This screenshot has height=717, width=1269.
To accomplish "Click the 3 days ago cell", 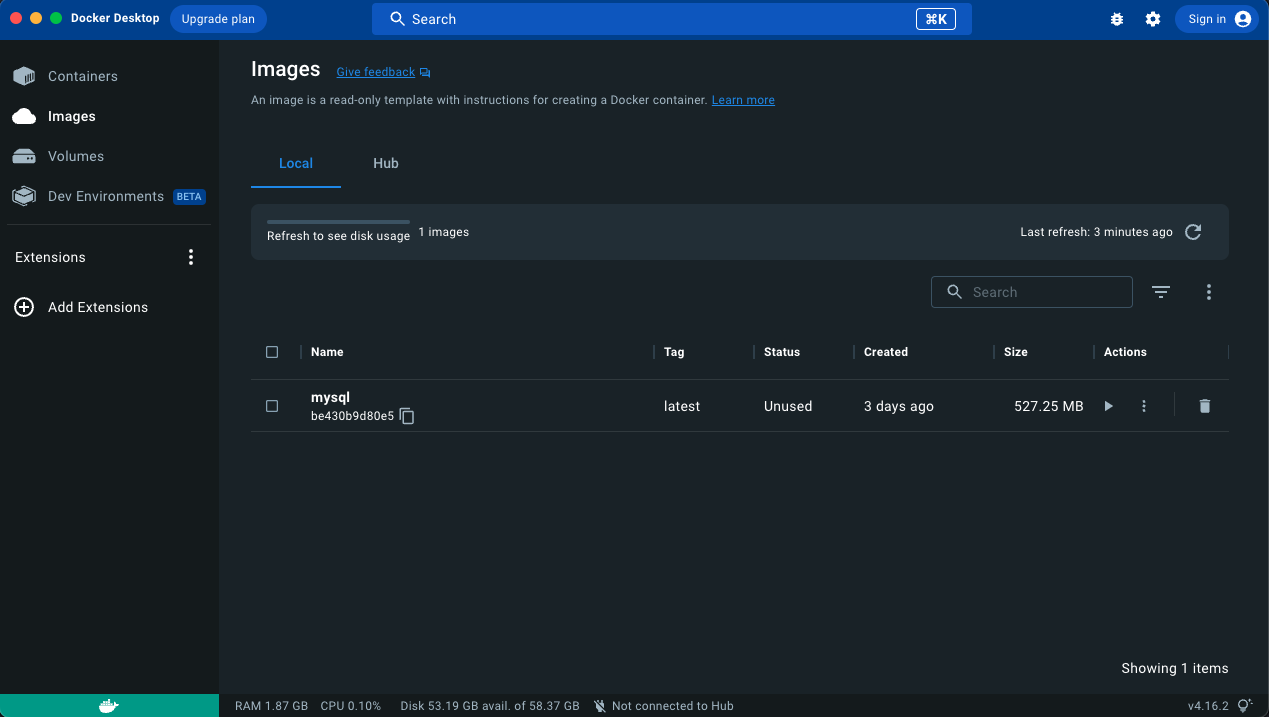I will (x=899, y=406).
